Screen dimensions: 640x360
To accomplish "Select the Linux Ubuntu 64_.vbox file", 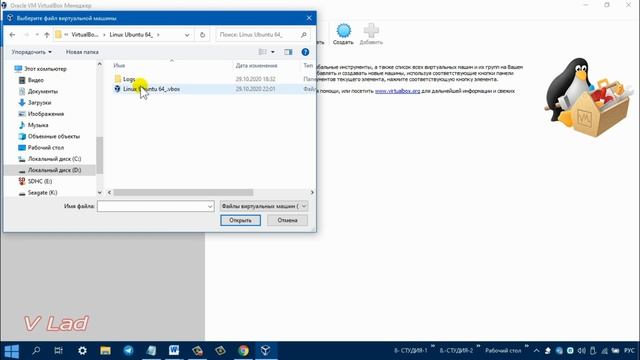I will (151, 89).
